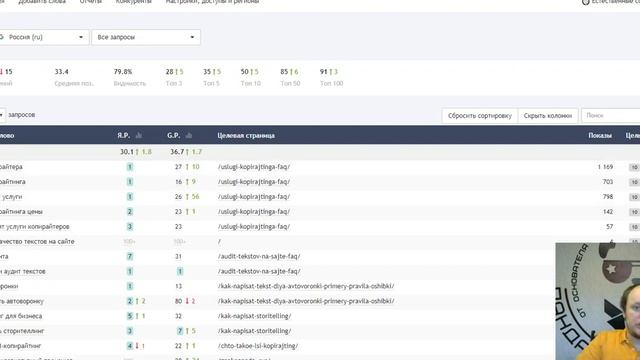Select the Топ 100 statistic
The width and height of the screenshot is (640, 360).
click(331, 77)
